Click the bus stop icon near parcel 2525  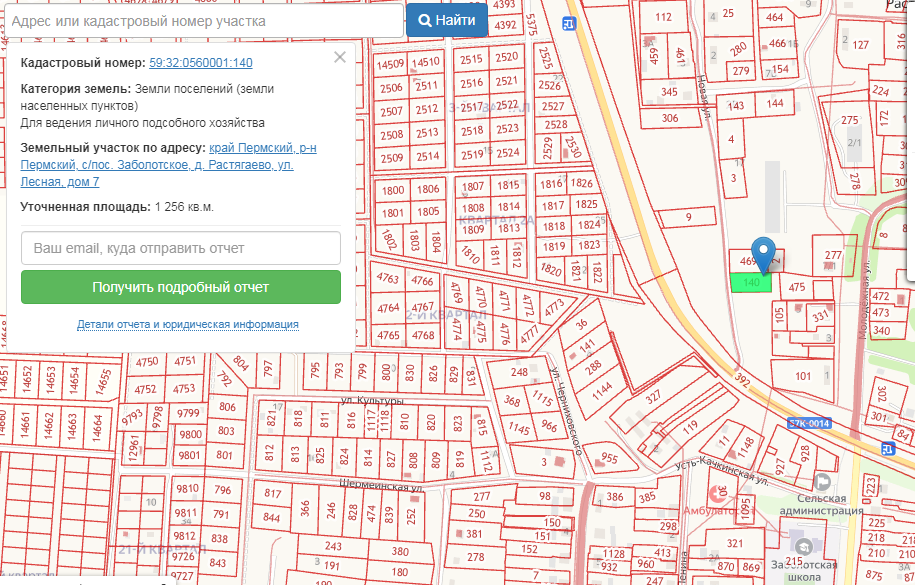click(569, 24)
